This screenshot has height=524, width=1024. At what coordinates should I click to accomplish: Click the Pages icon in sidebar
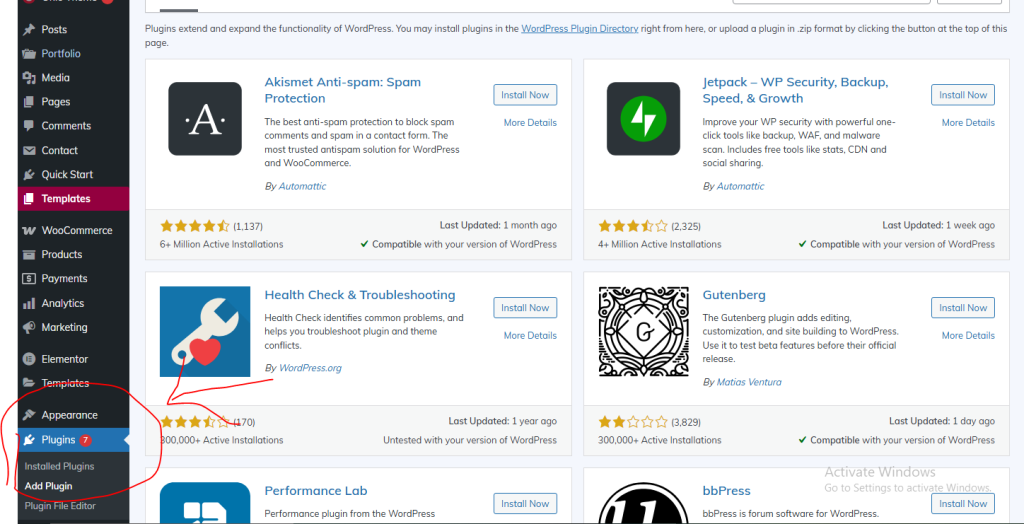click(29, 102)
